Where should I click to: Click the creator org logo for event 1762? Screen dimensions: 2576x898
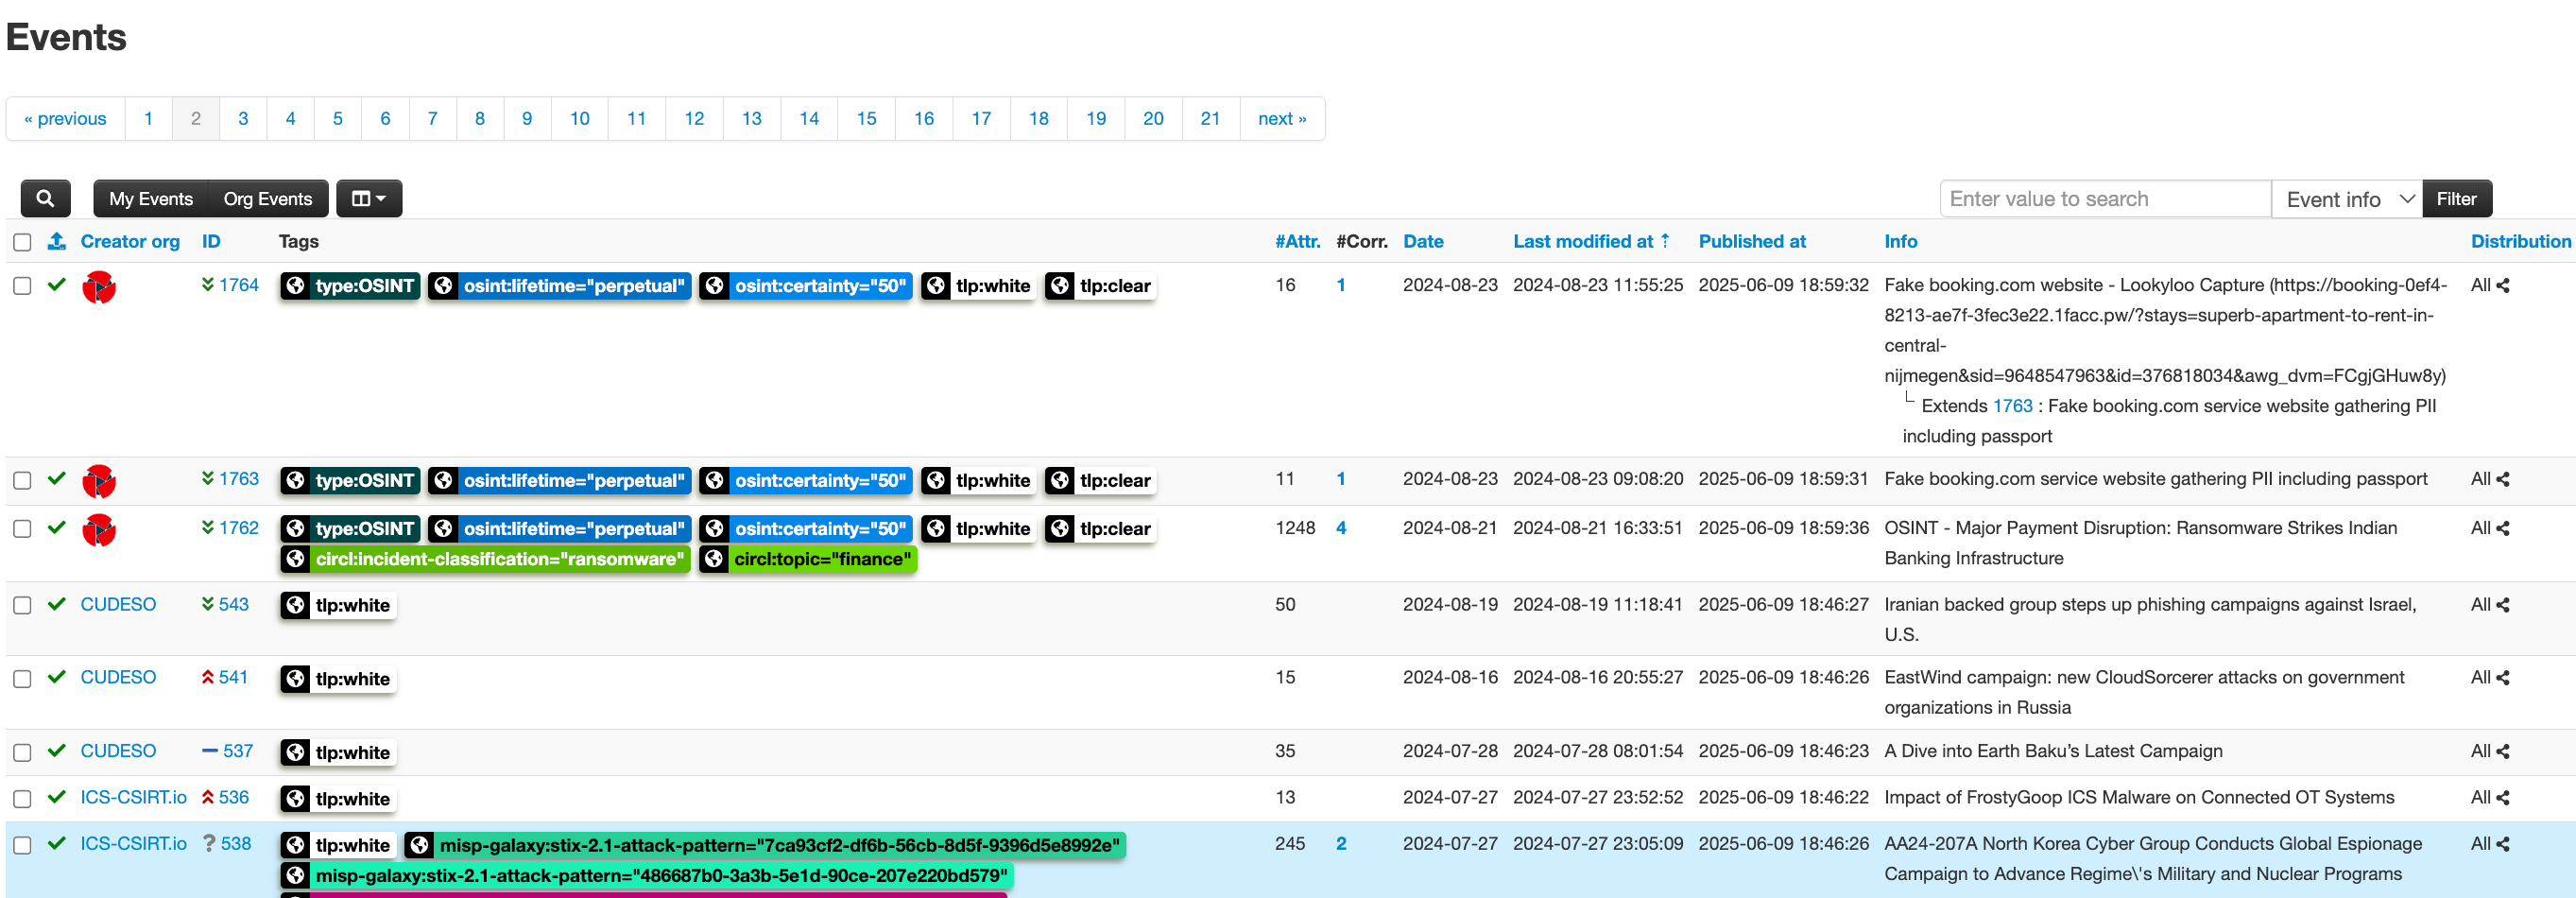99,530
